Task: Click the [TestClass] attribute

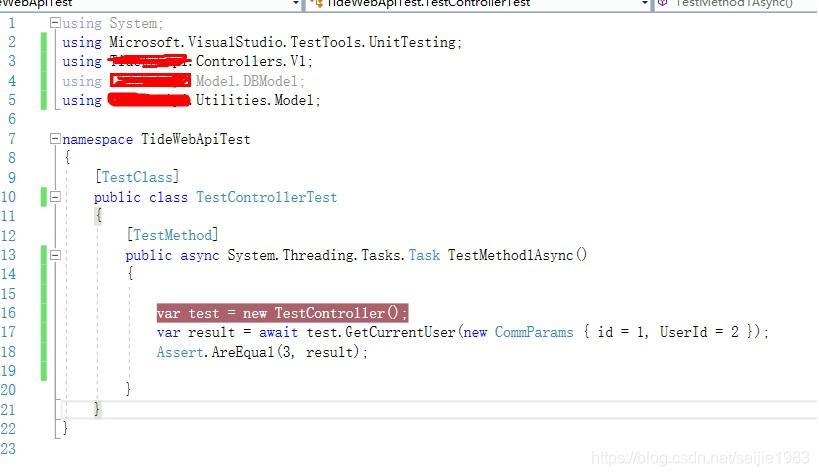Action: (x=137, y=177)
